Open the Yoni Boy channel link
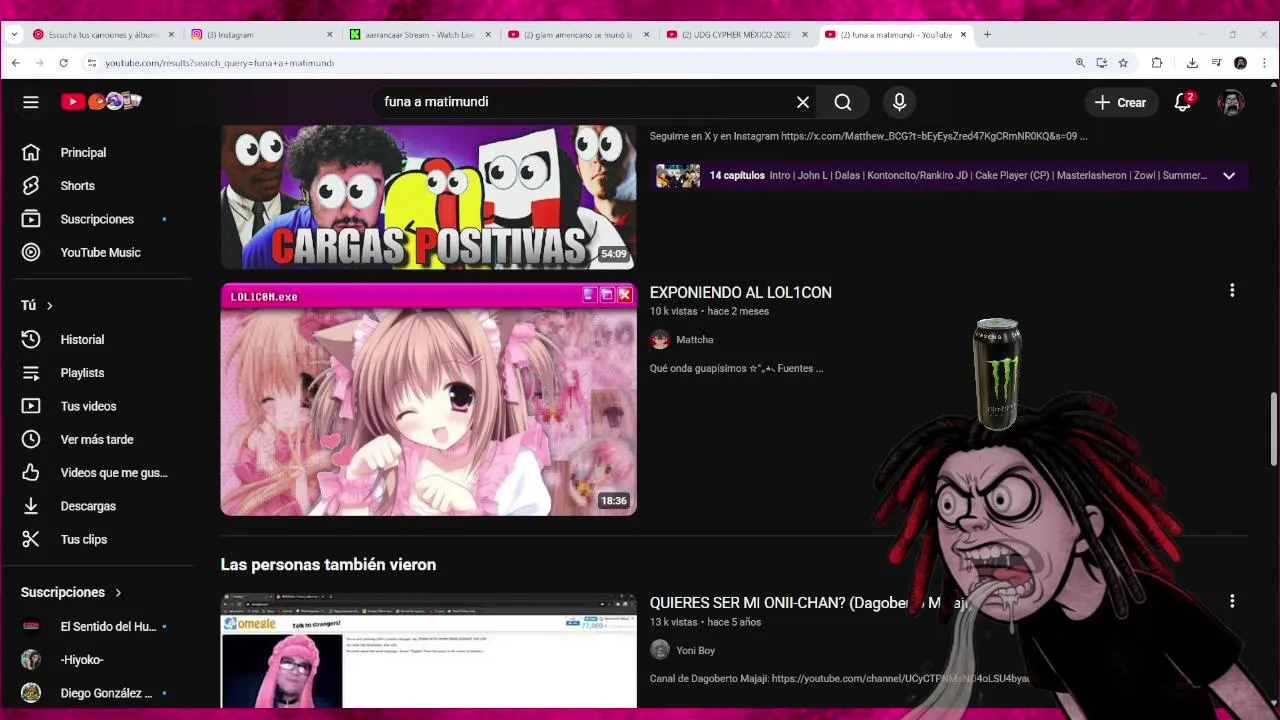 coord(695,650)
